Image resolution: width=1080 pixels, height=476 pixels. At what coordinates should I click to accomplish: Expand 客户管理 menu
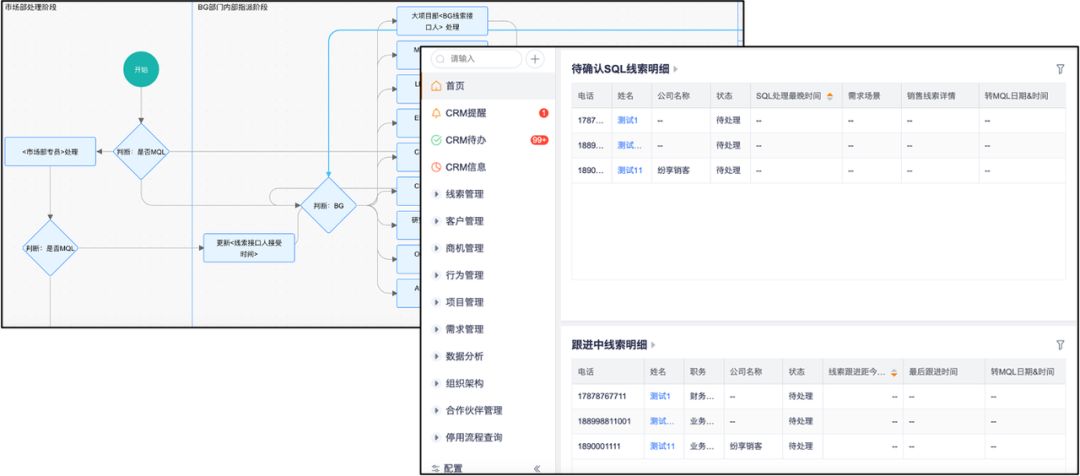[435, 221]
